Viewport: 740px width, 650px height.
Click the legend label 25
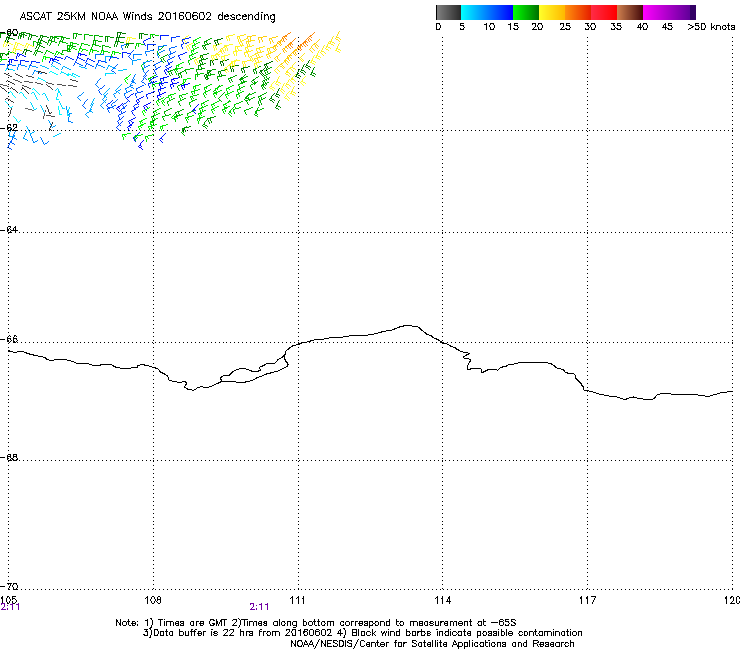[565, 27]
